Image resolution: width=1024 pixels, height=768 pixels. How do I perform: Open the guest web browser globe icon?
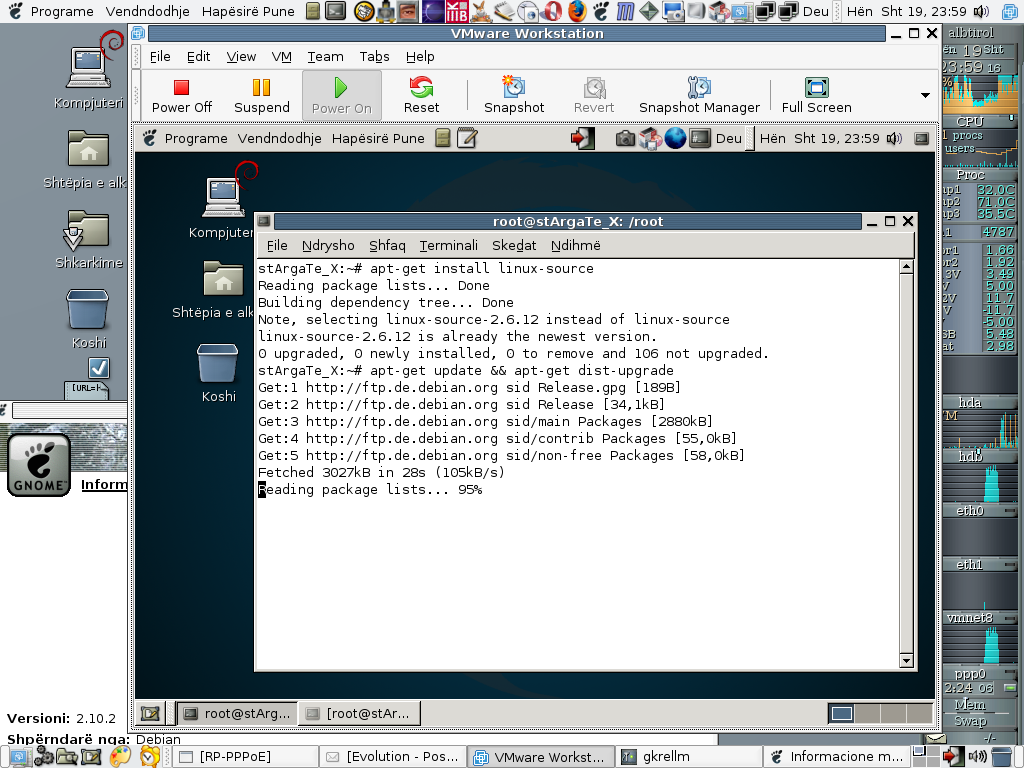click(675, 138)
